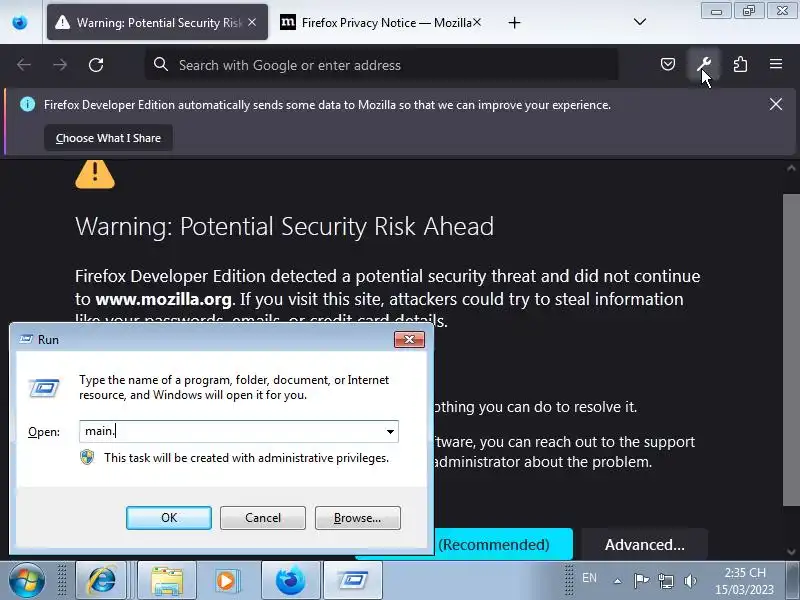Open Windows Media Player from taskbar
This screenshot has height=600, width=800.
(x=226, y=581)
